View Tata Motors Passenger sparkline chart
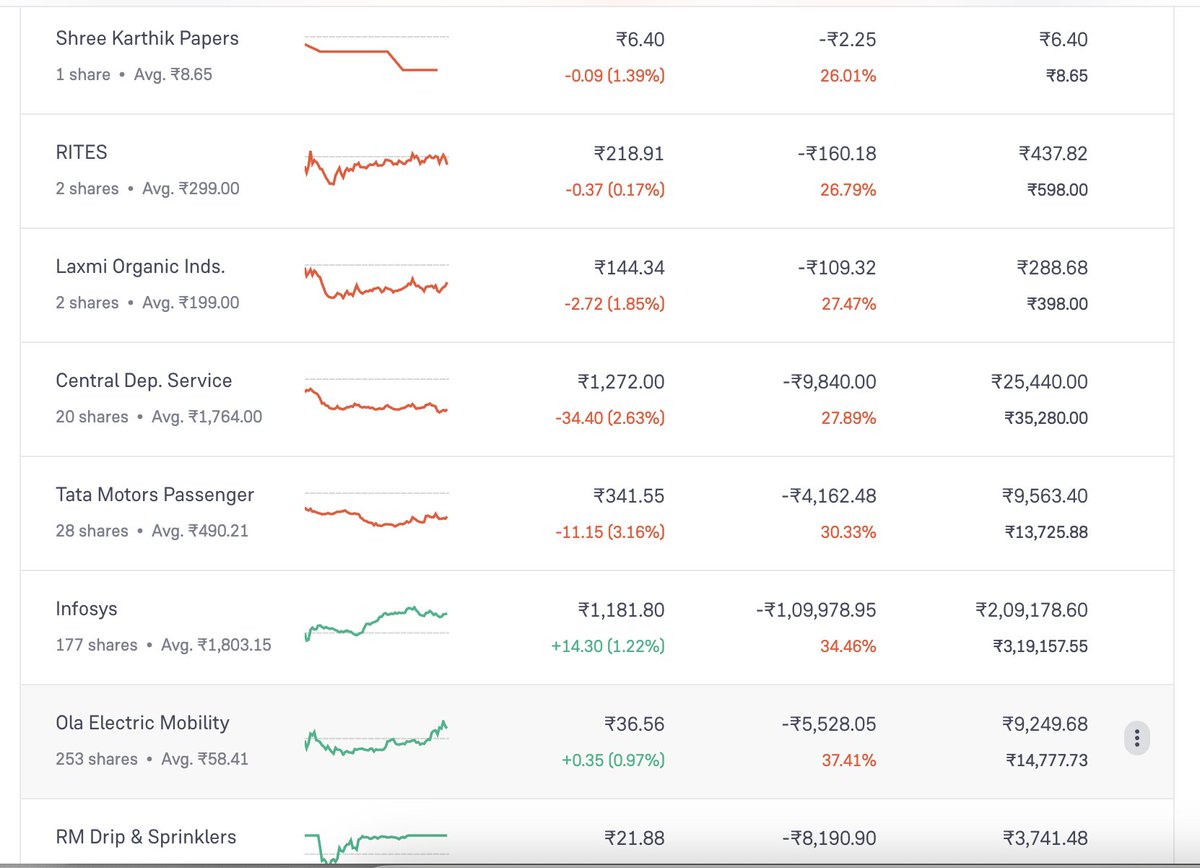 coord(377,511)
